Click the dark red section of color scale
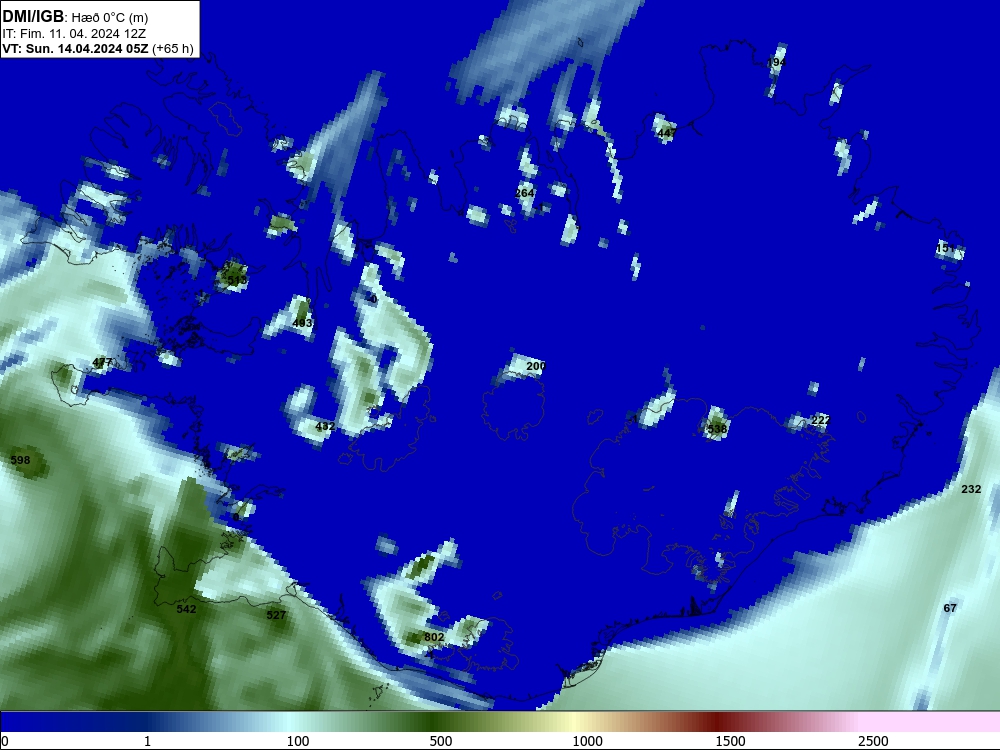 point(717,723)
